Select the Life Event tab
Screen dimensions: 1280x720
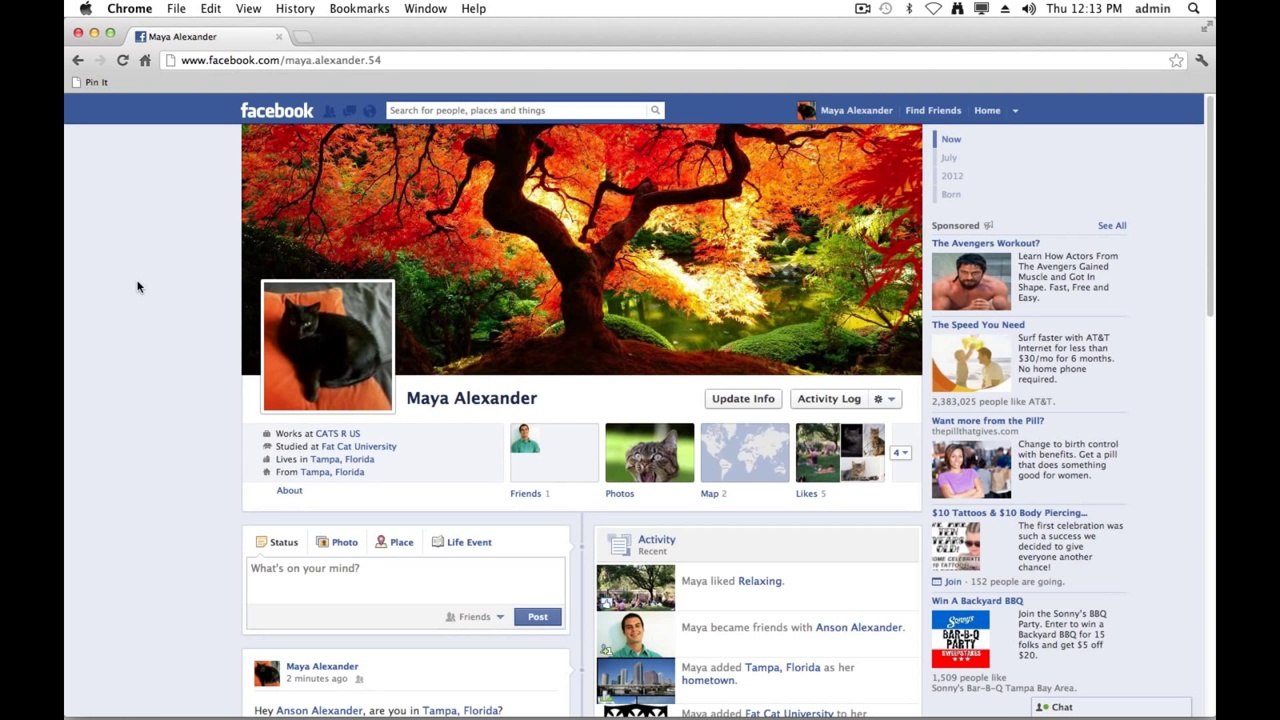(x=461, y=542)
